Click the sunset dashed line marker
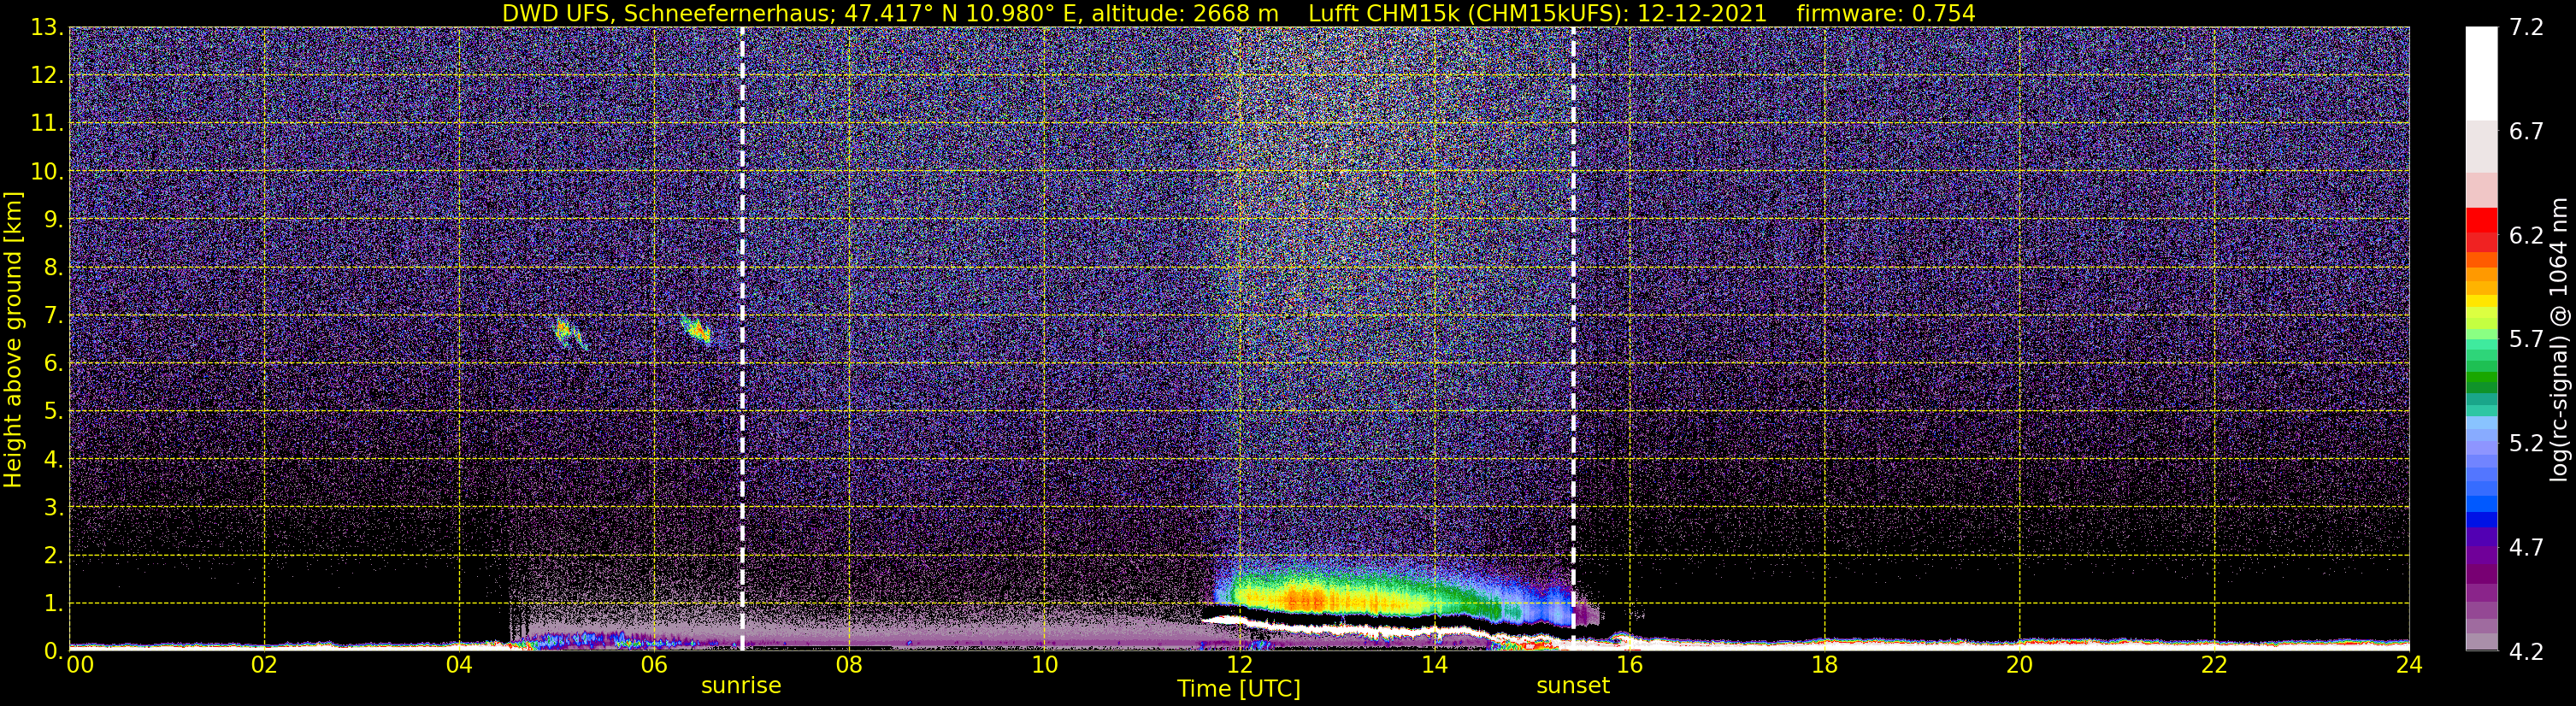Image resolution: width=2576 pixels, height=706 pixels. coord(1573,338)
